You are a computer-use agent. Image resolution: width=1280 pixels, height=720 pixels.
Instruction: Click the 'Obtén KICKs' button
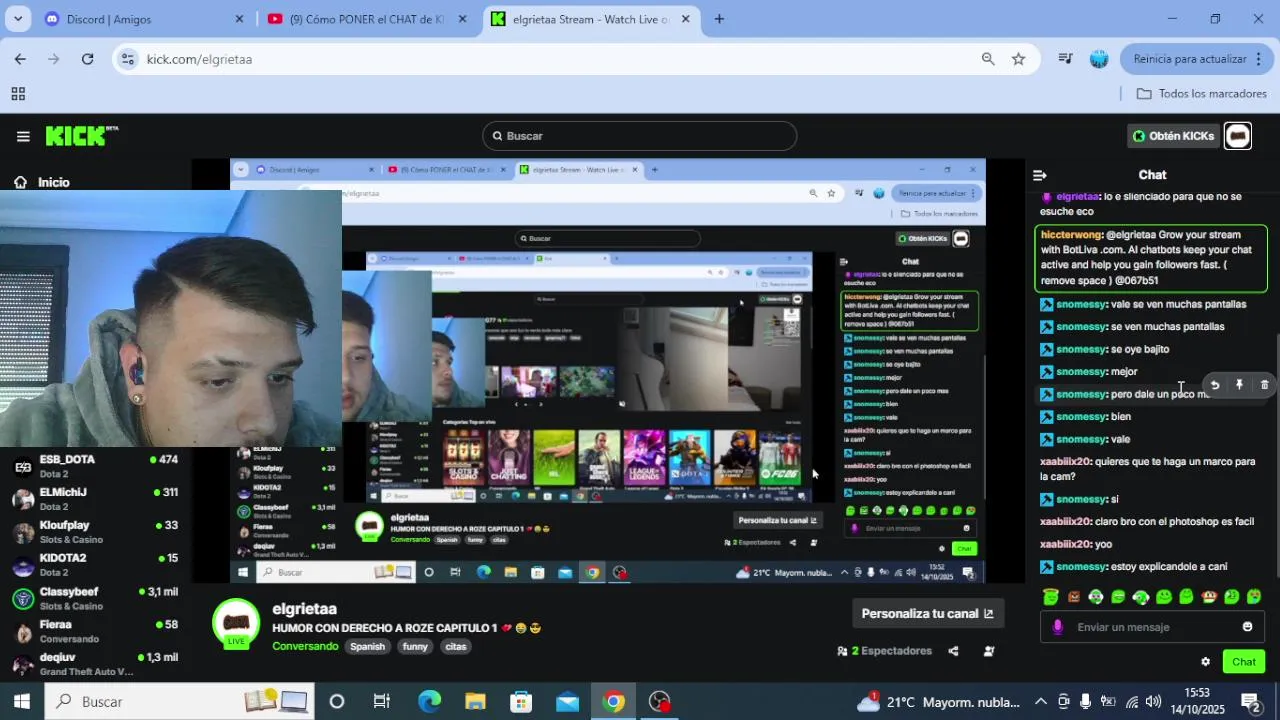(x=1172, y=136)
